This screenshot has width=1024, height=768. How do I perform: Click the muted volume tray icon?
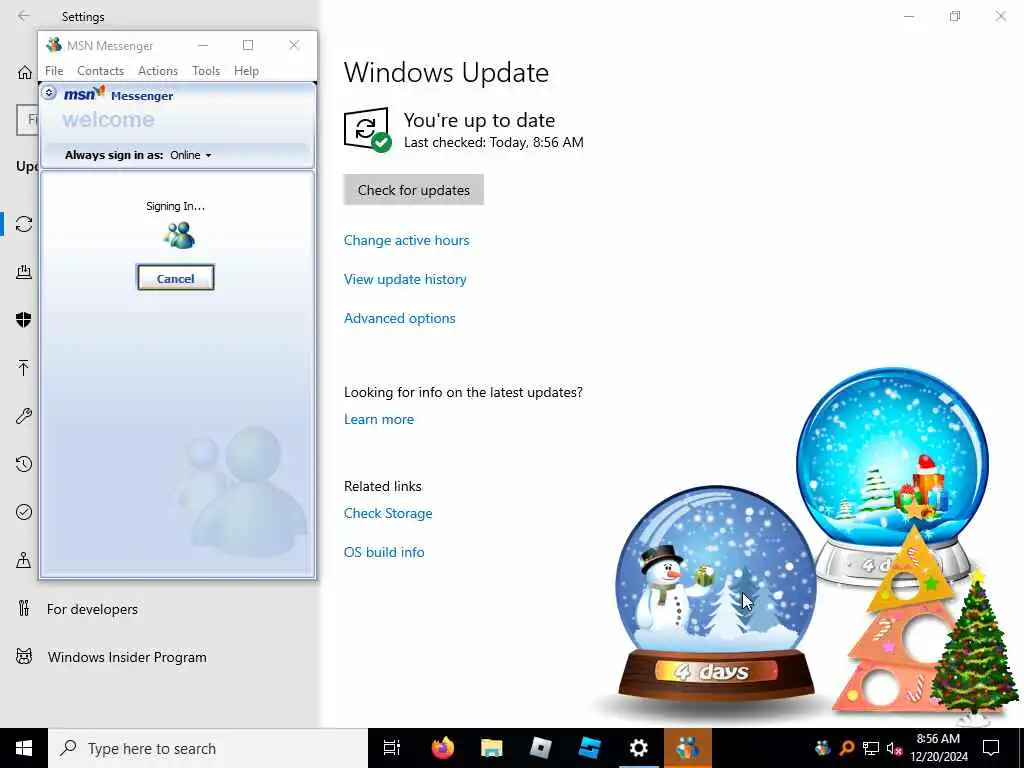(894, 748)
